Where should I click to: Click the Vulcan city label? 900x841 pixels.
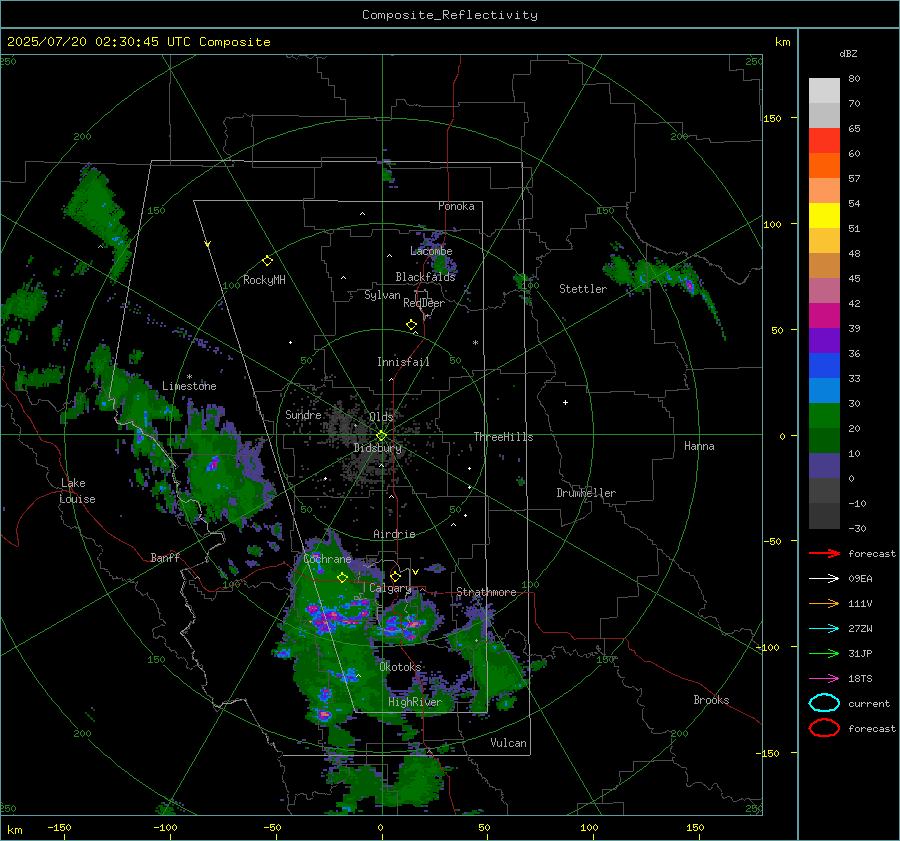coord(508,743)
